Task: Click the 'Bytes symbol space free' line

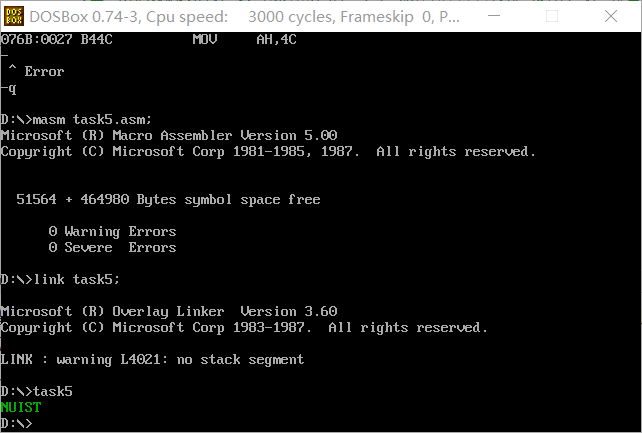Action: point(168,200)
